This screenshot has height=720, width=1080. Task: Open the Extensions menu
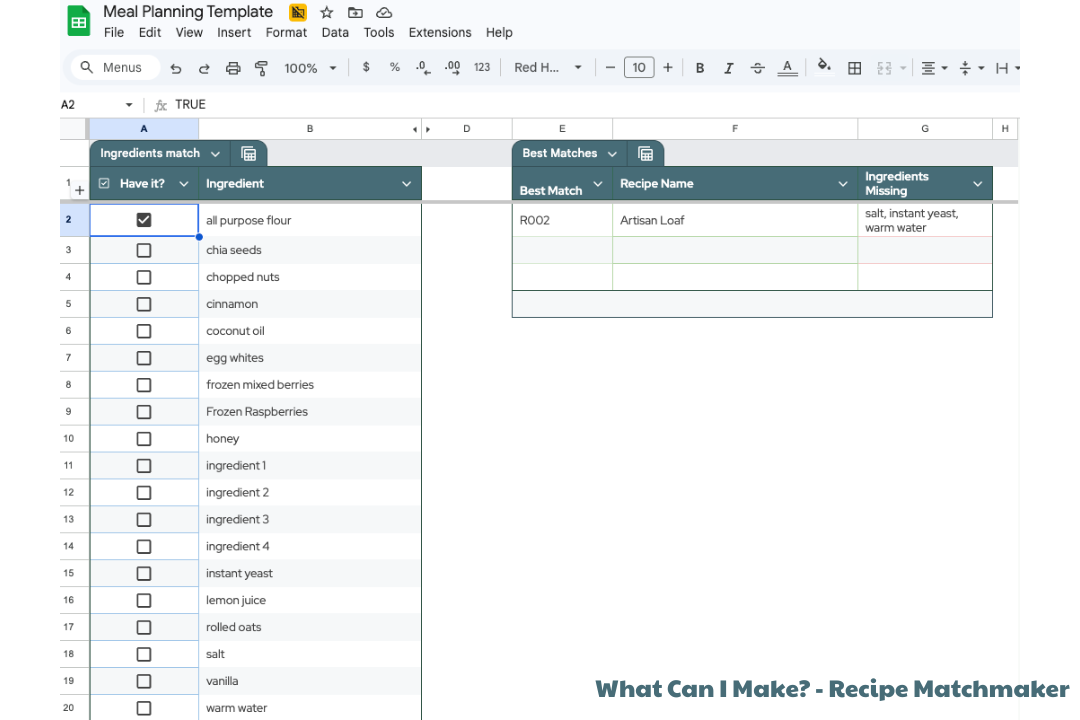pos(439,32)
